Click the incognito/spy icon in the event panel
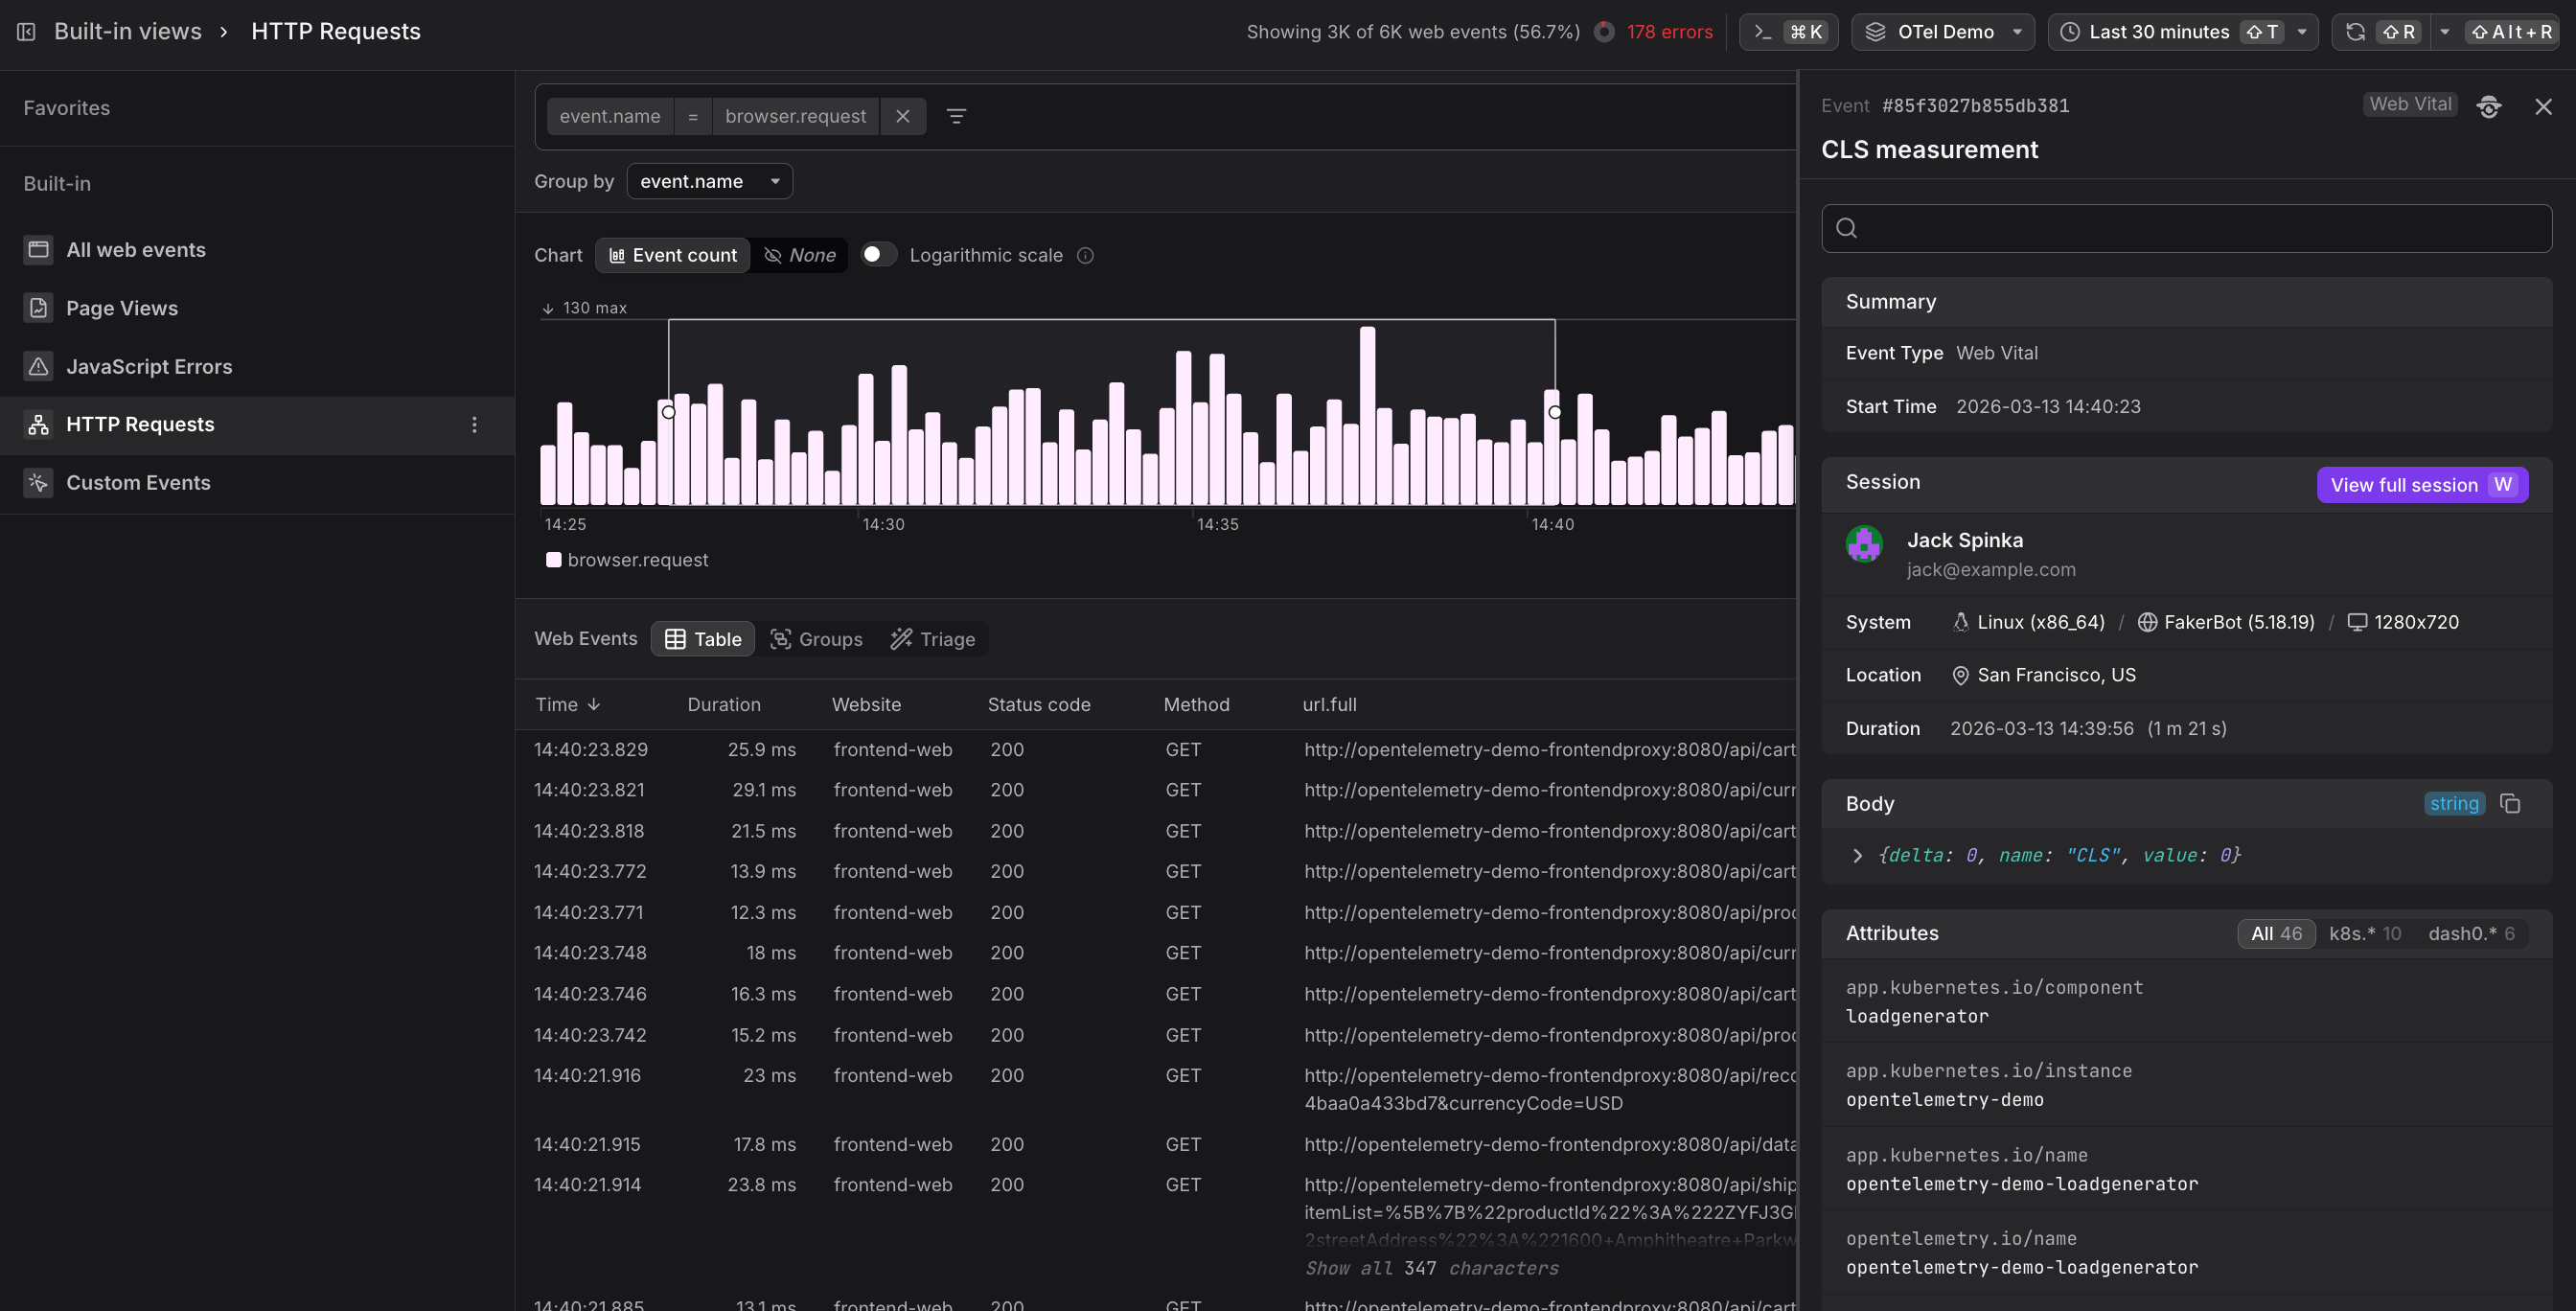Viewport: 2576px width, 1311px height. (2489, 106)
